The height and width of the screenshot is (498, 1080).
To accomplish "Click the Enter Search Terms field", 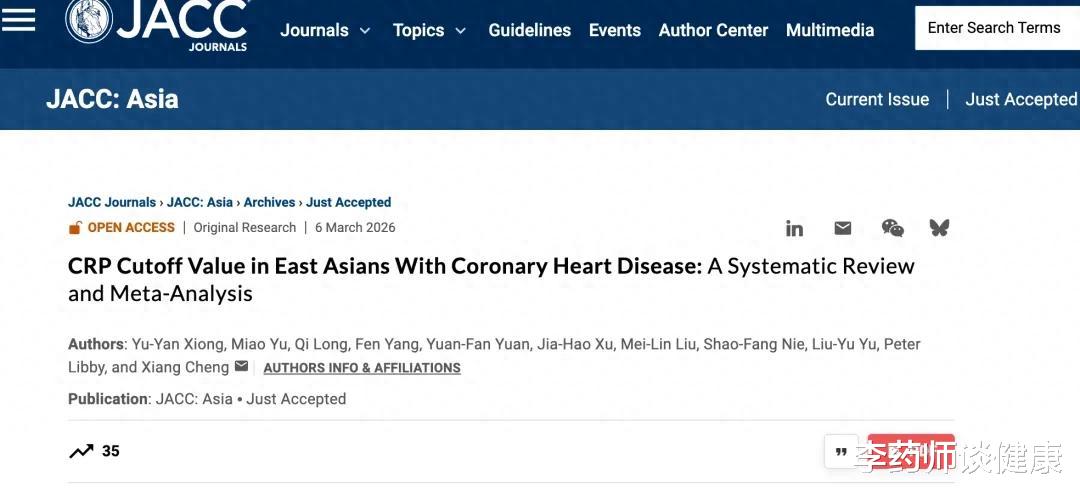I will coord(996,28).
